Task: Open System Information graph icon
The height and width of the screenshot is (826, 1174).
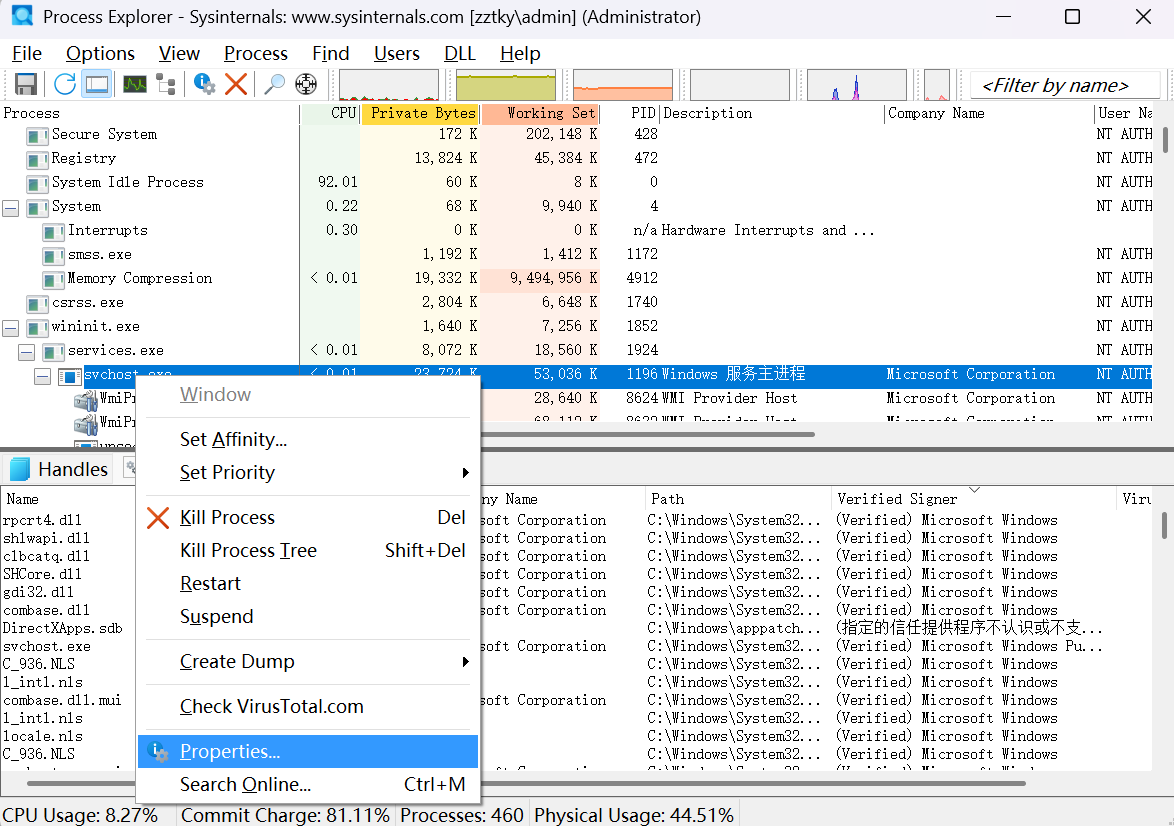Action: pos(135,84)
